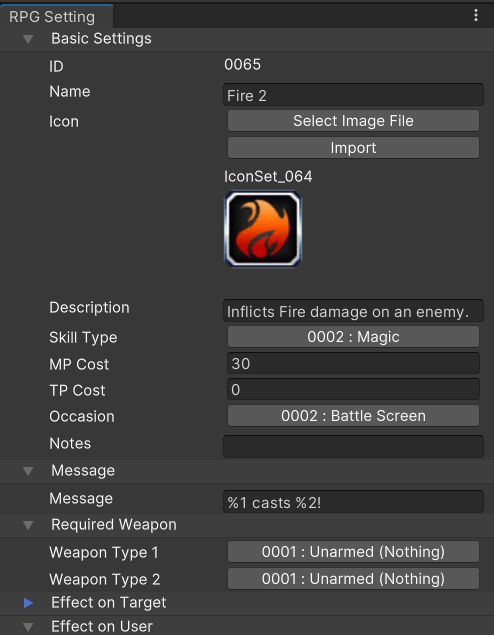Collapse the Effect on User section
The width and height of the screenshot is (494, 635).
pyautogui.click(x=28, y=627)
